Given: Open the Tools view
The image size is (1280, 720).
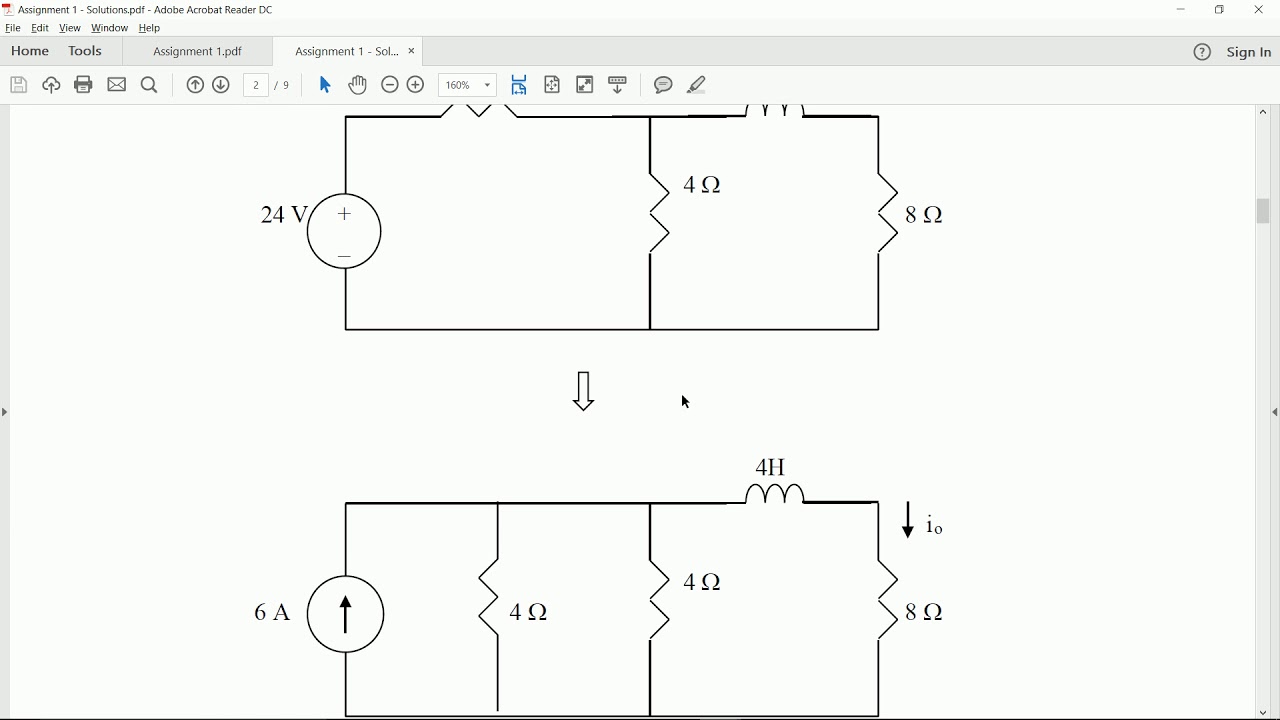Looking at the screenshot, I should pos(85,51).
